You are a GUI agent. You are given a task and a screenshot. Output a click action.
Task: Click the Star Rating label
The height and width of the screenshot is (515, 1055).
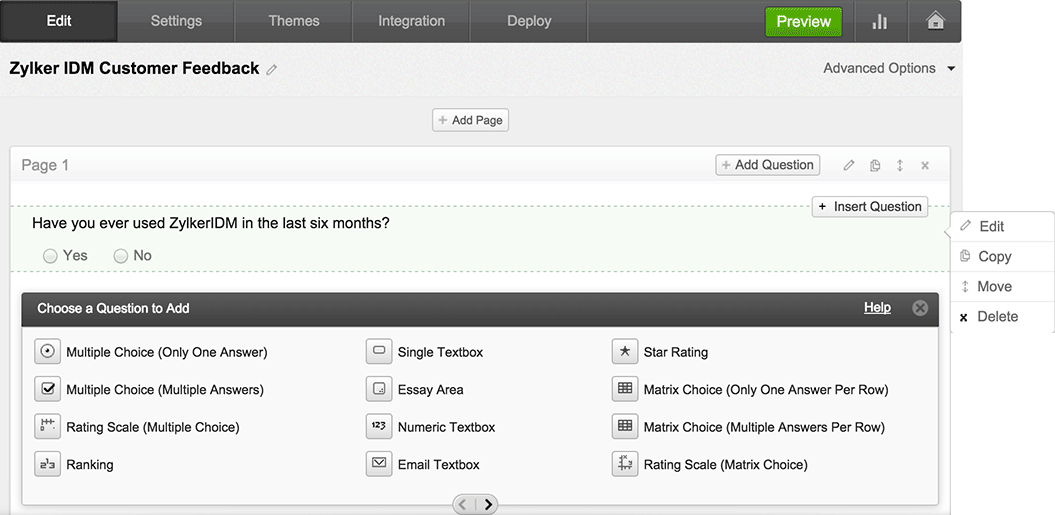click(676, 352)
